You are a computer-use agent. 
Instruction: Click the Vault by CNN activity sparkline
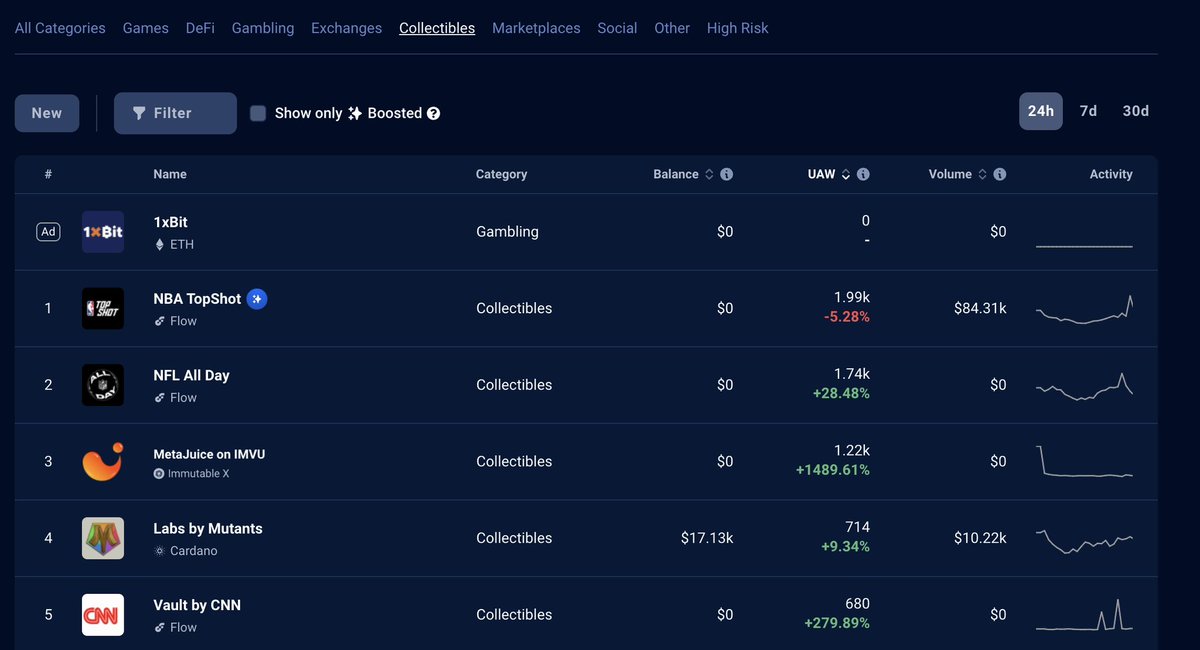point(1085,615)
